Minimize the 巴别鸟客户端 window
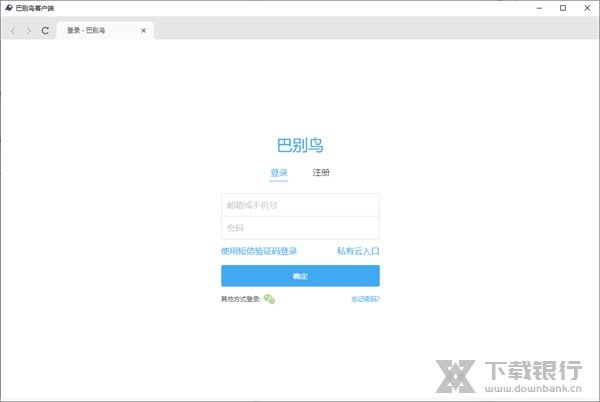Screen dimensions: 600x402 (x=540, y=8)
